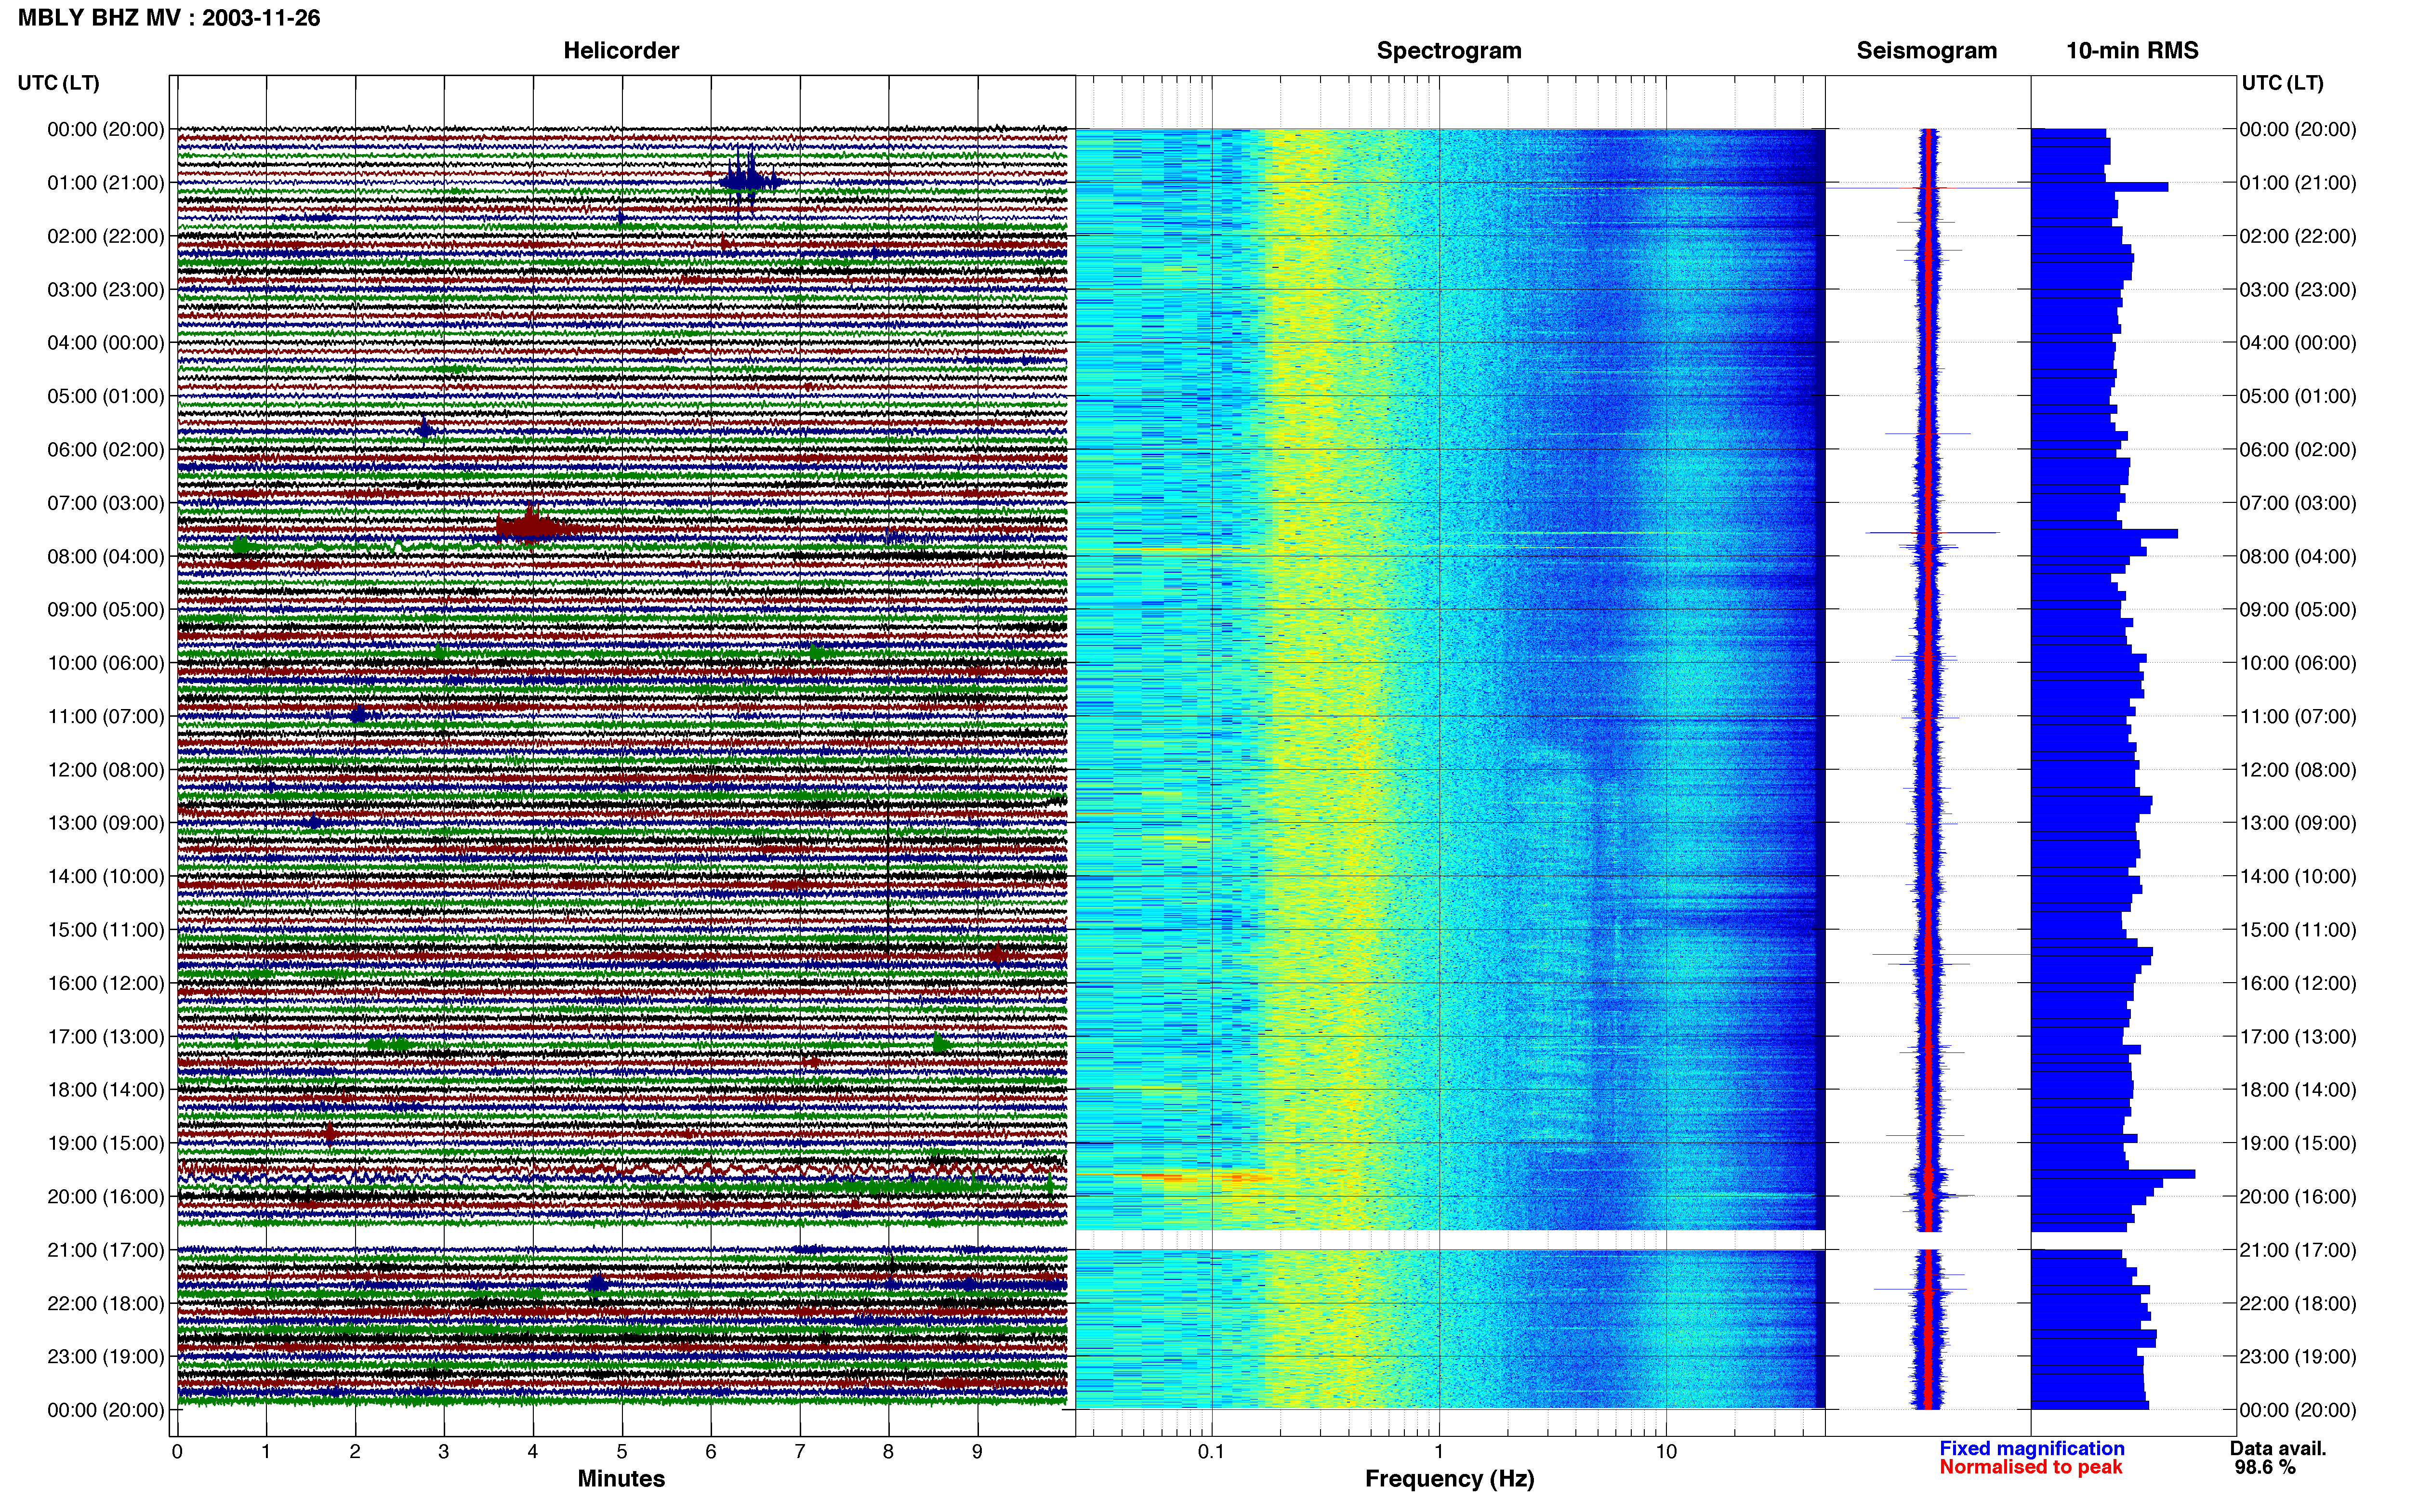Click the RMS peak bar near 07:30
2418x1512 pixels.
2104,534
